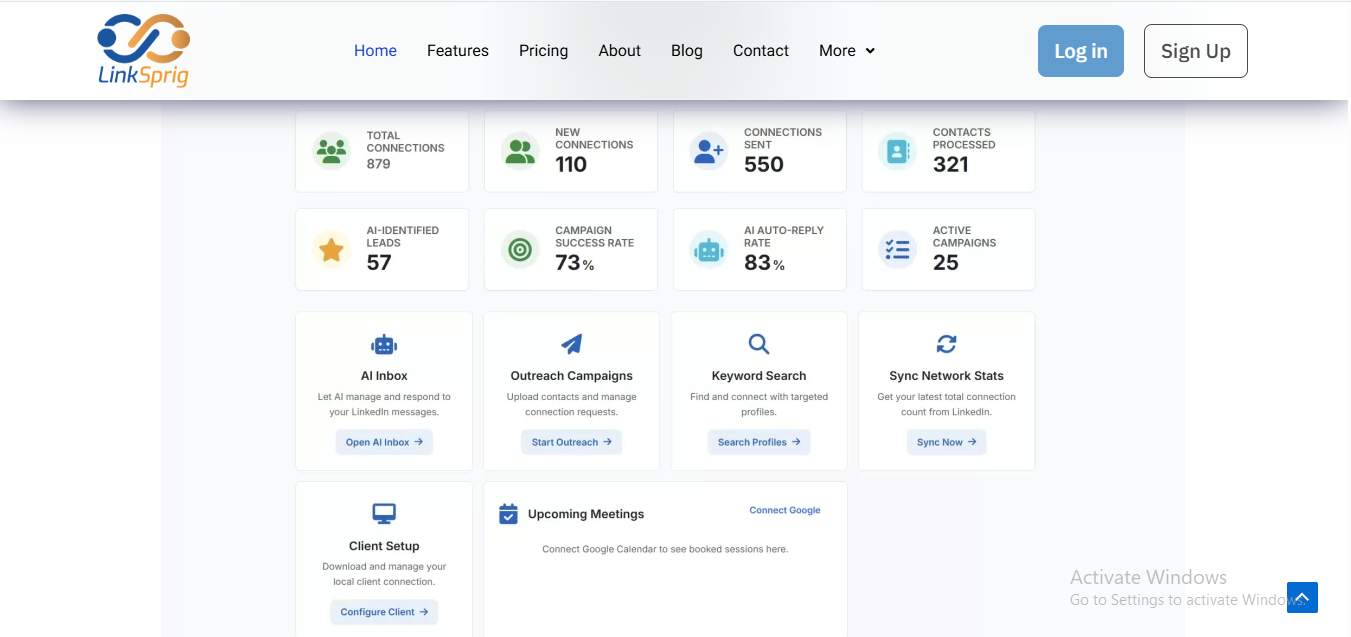Click the Open AI Inbox button
The image size is (1351, 637).
click(384, 442)
